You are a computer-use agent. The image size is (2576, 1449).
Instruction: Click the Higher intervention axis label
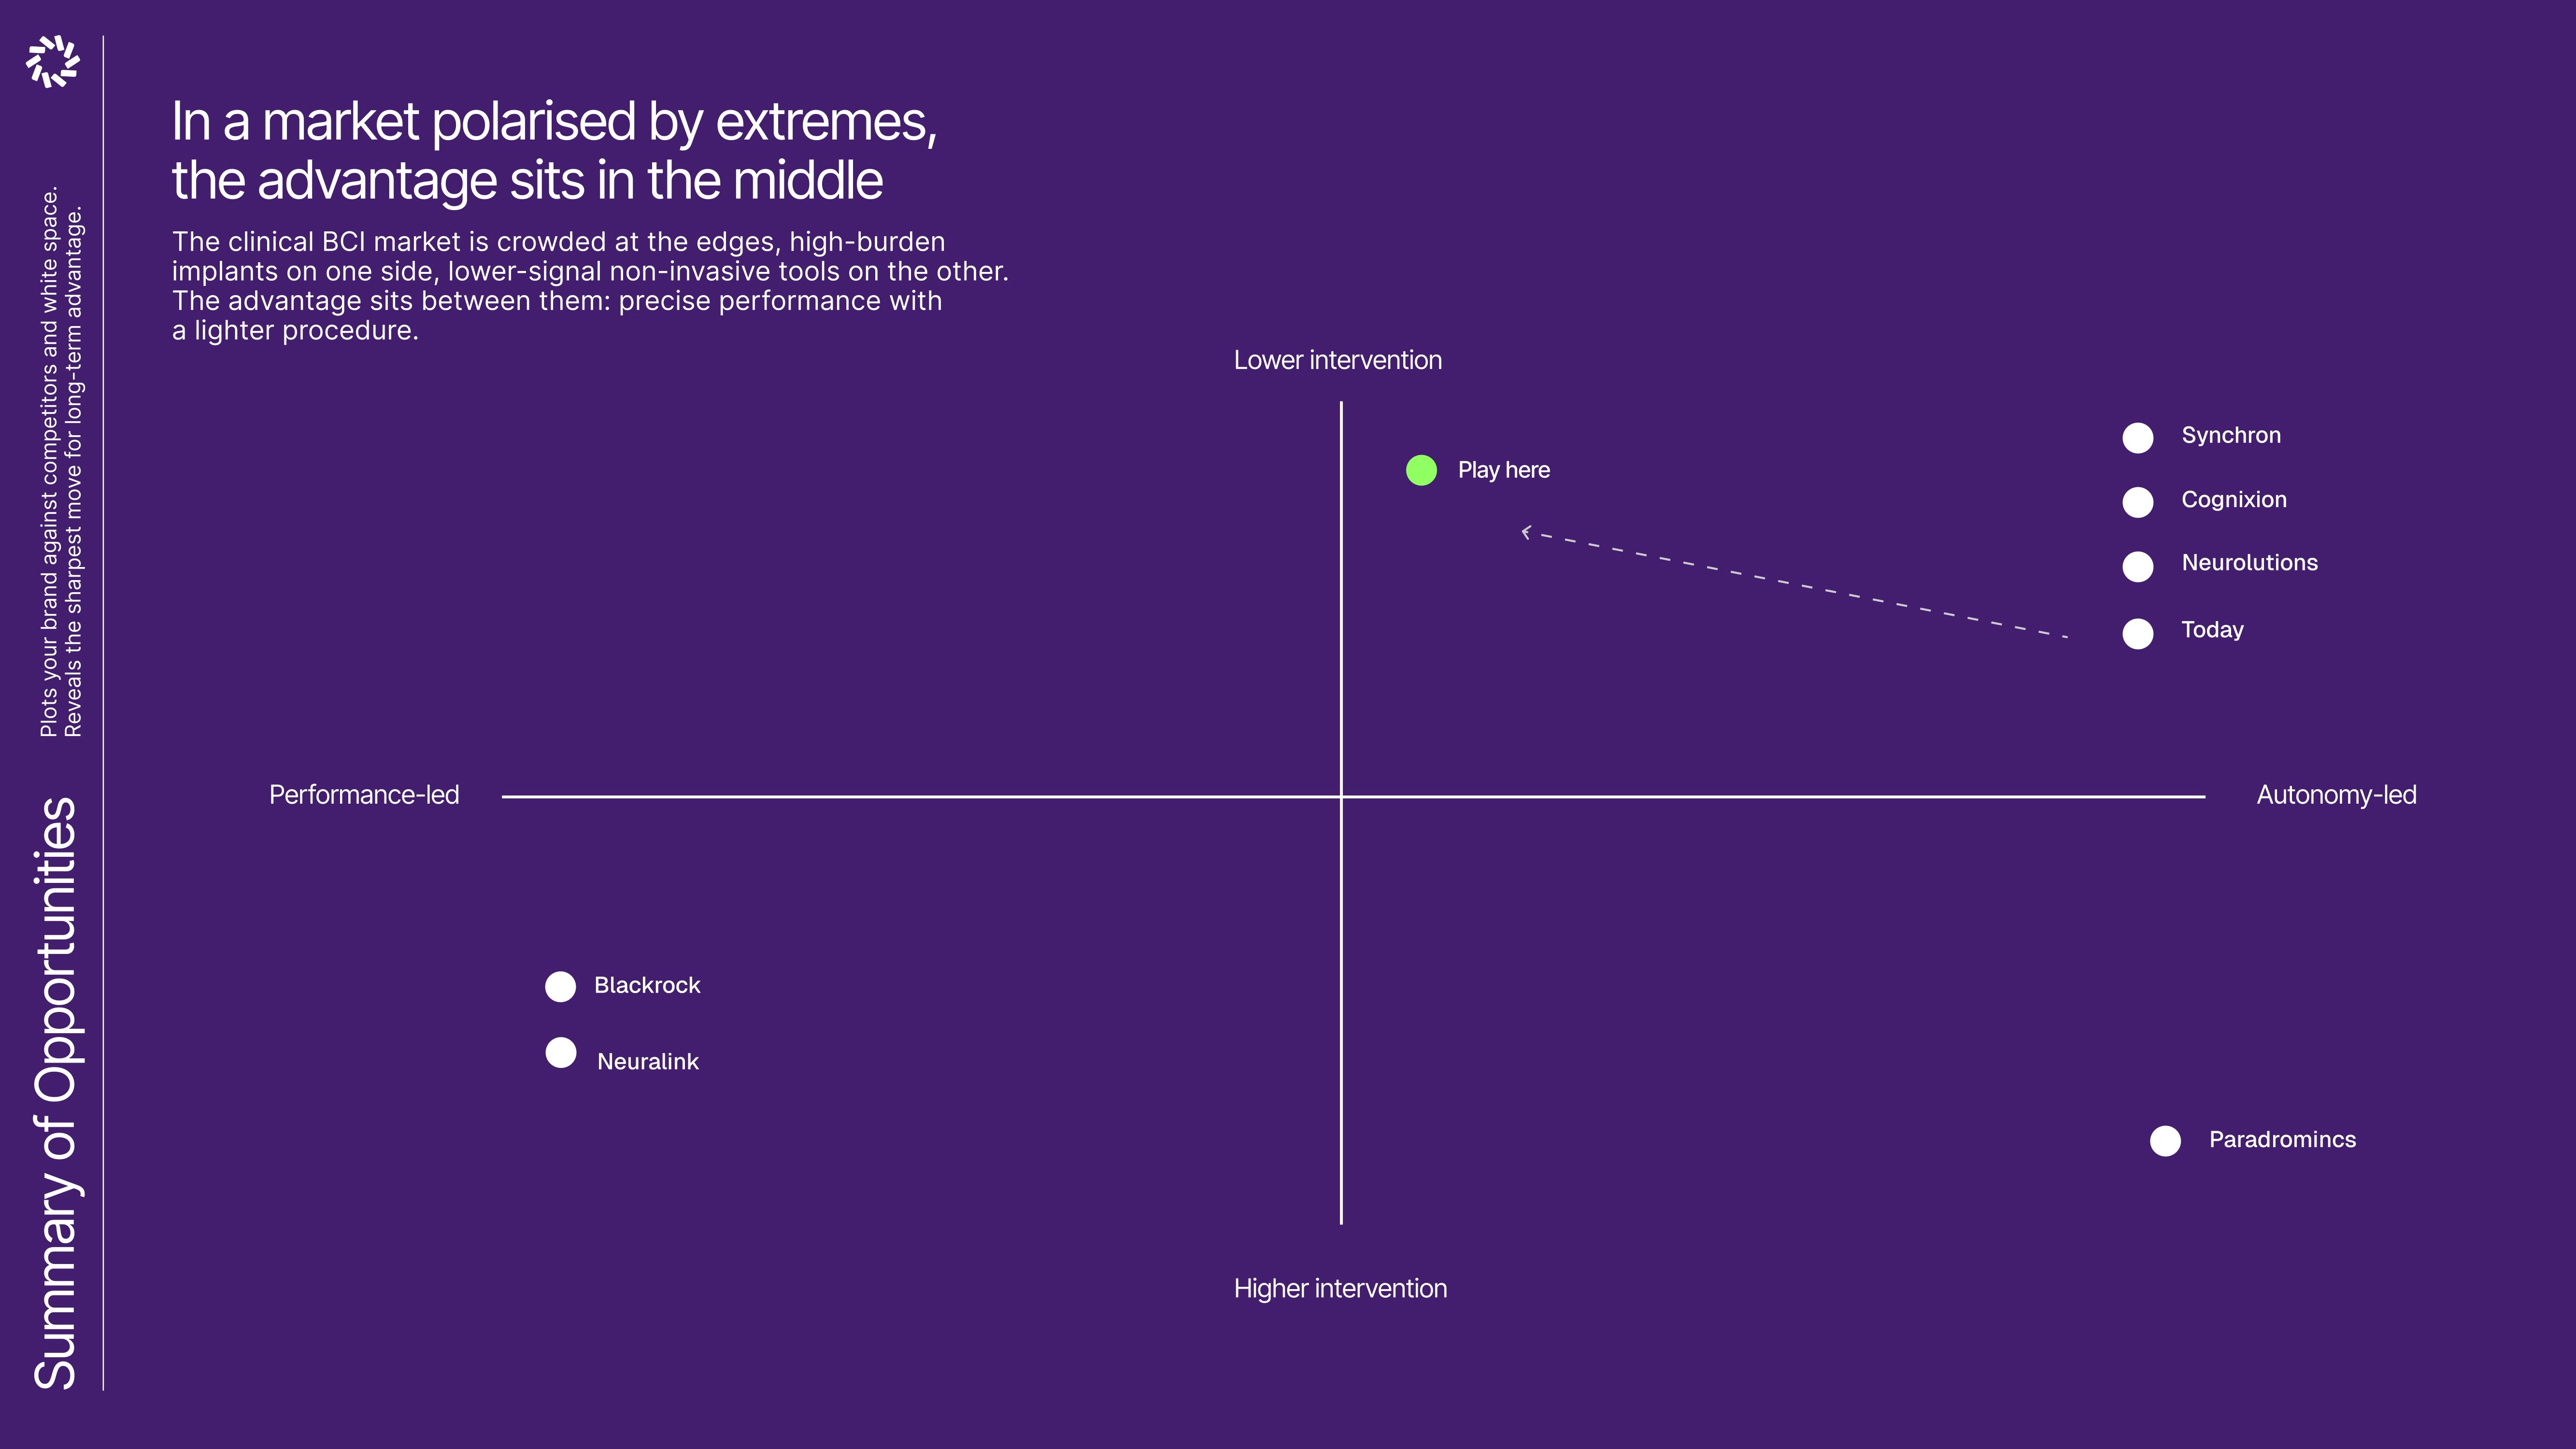pos(1339,1288)
